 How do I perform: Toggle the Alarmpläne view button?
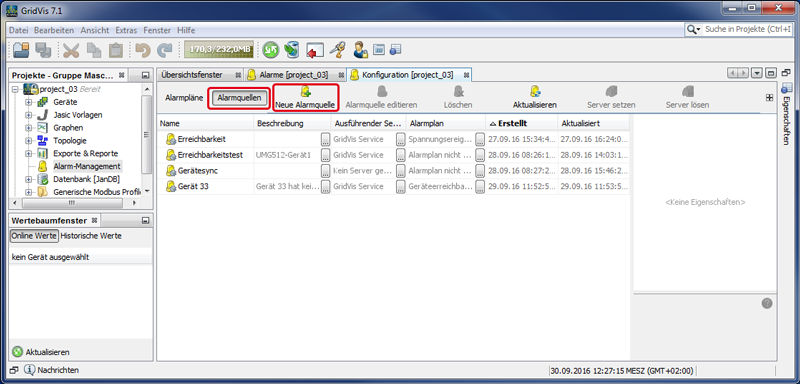pyautogui.click(x=184, y=97)
